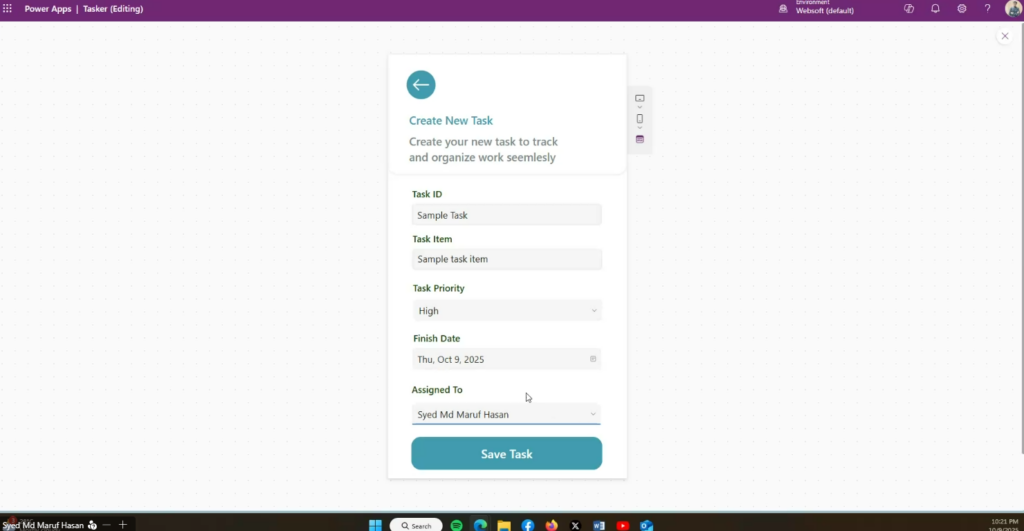Open the user account avatar

1014,8
